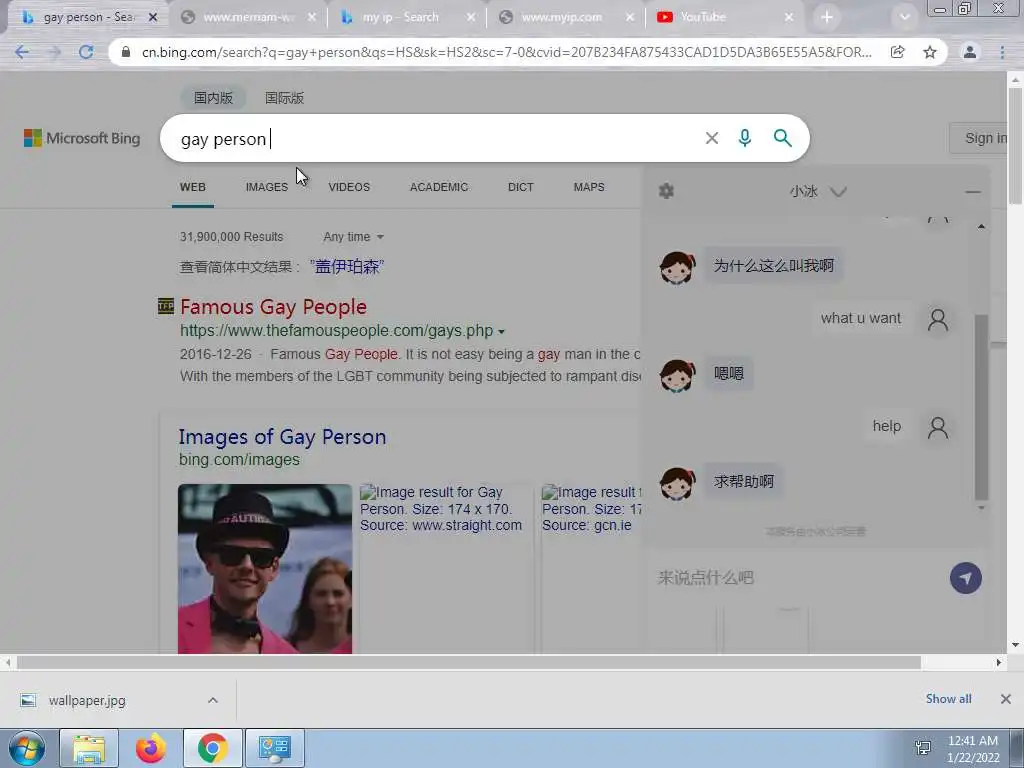Select the WEB search tab
The height and width of the screenshot is (768, 1024).
pyautogui.click(x=193, y=187)
